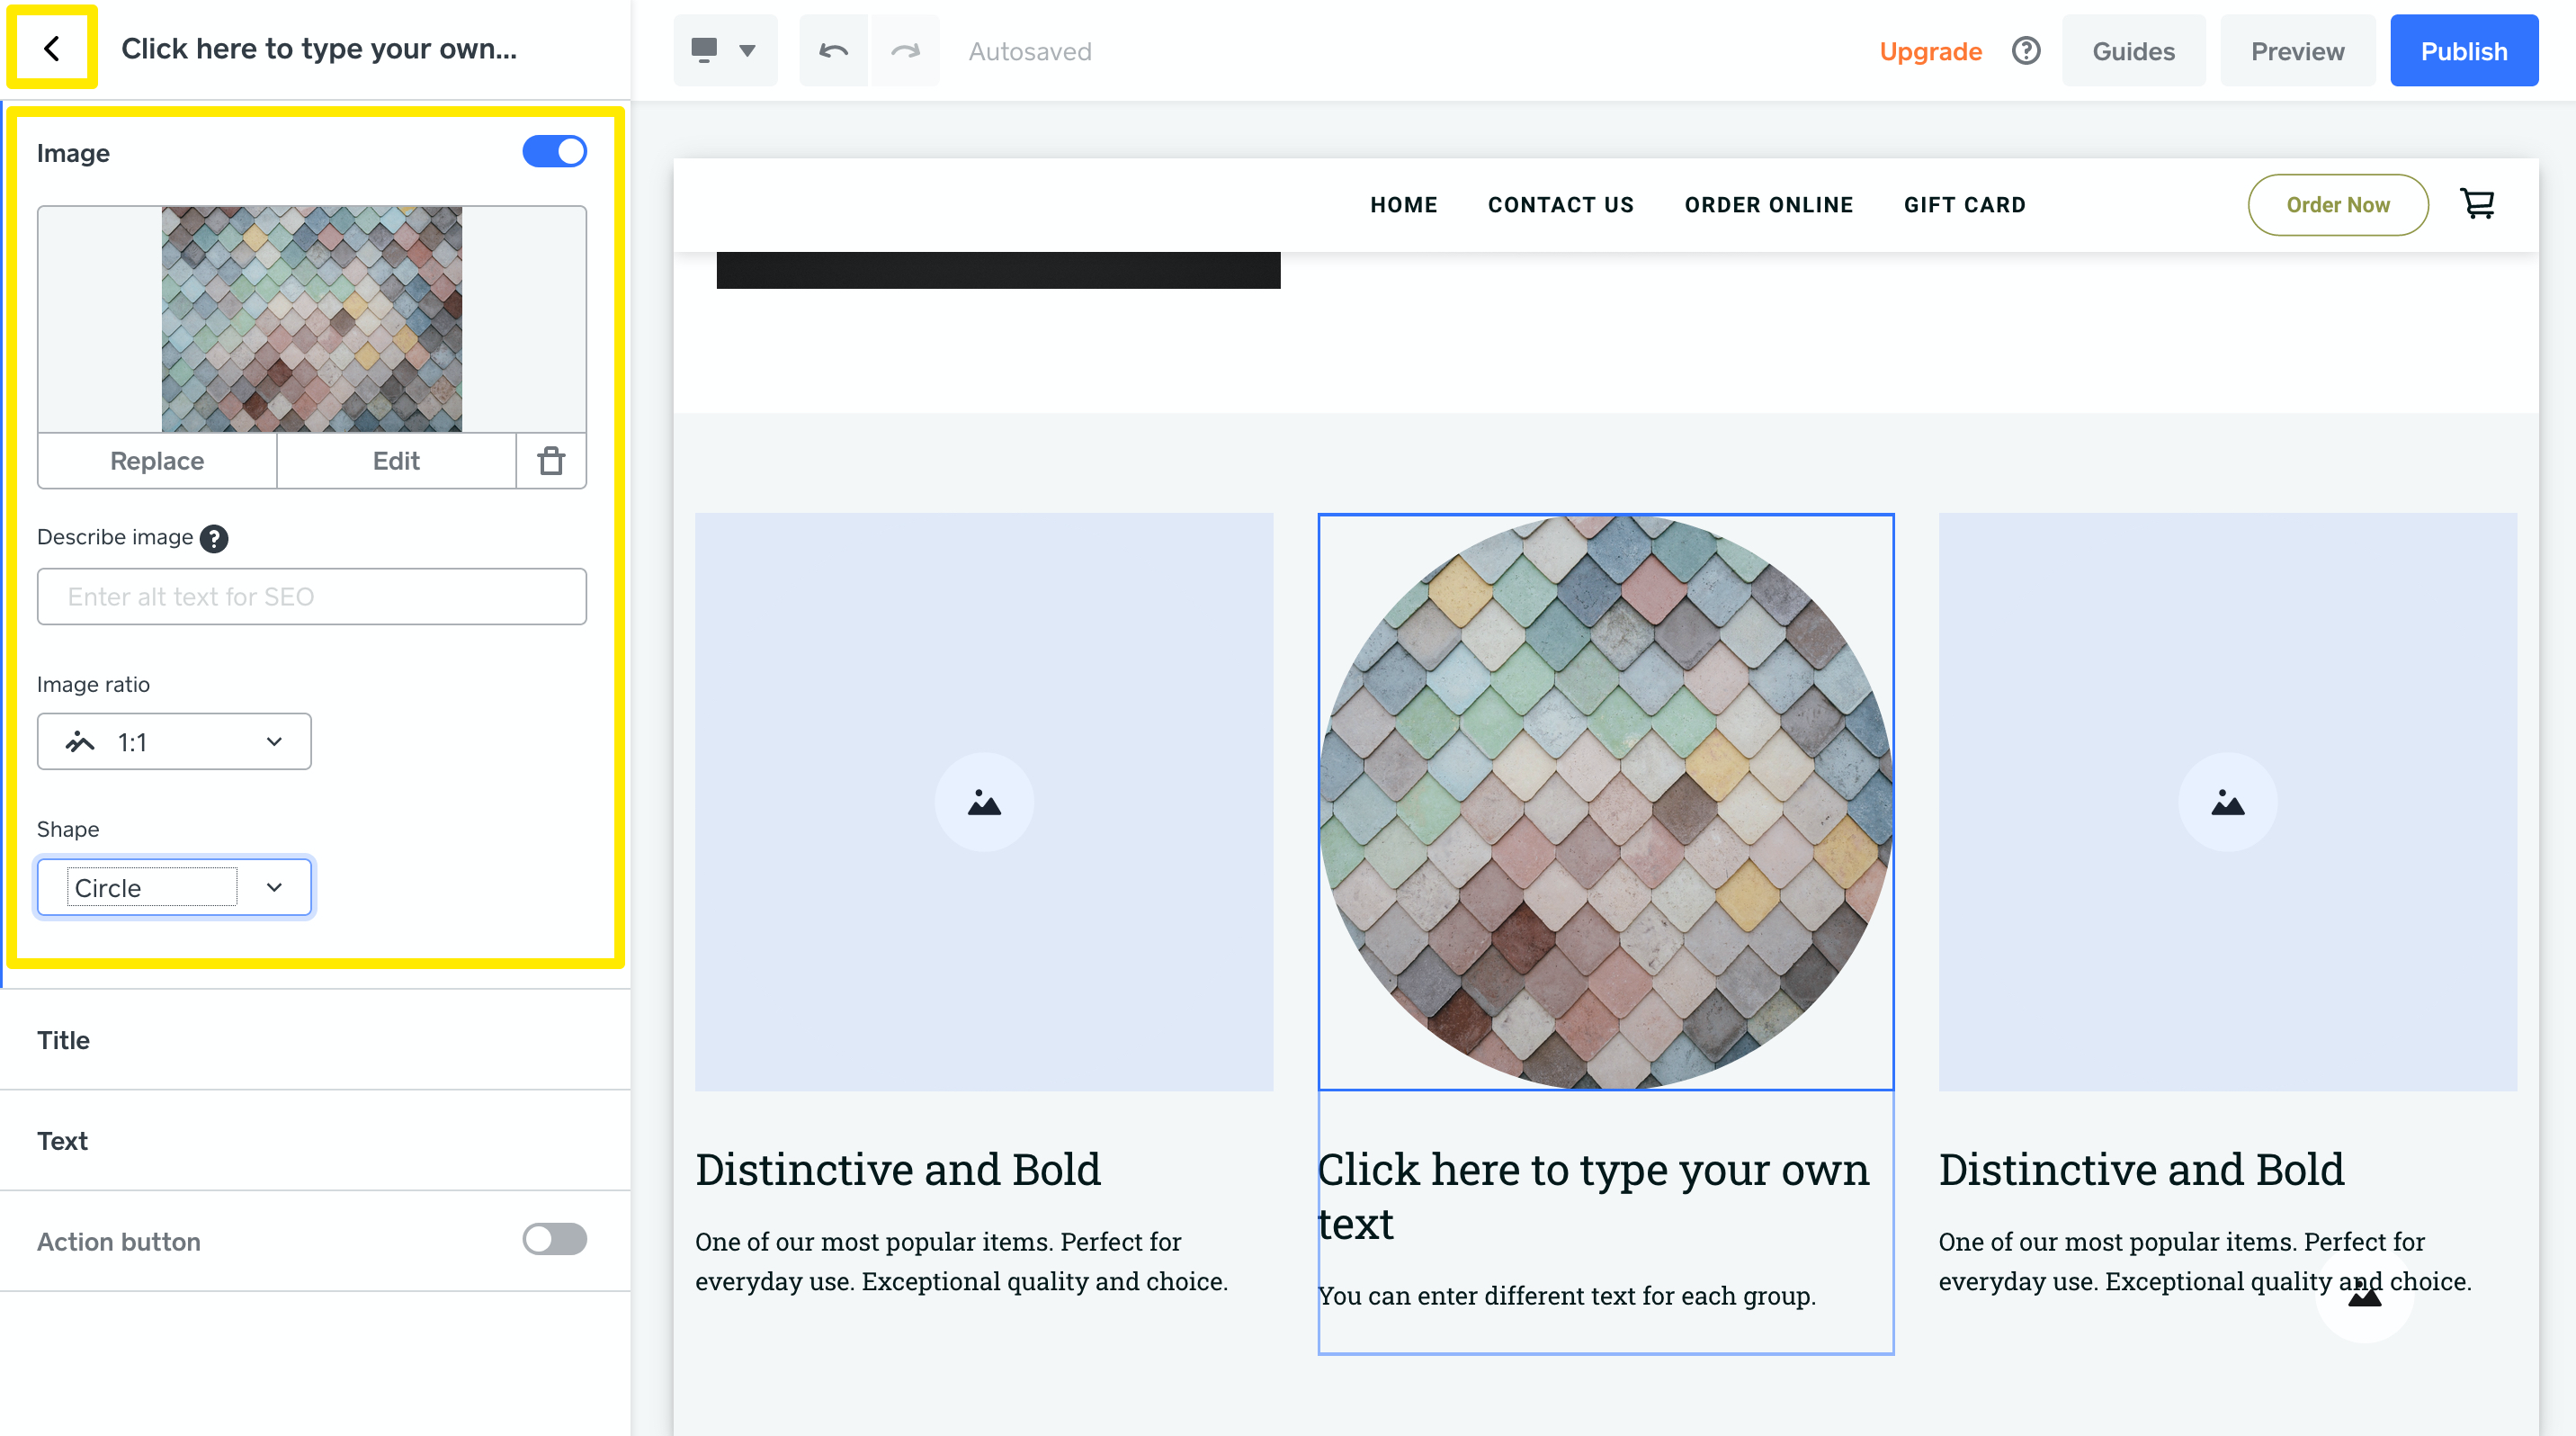
Task: Undo the last change
Action: click(x=833, y=50)
